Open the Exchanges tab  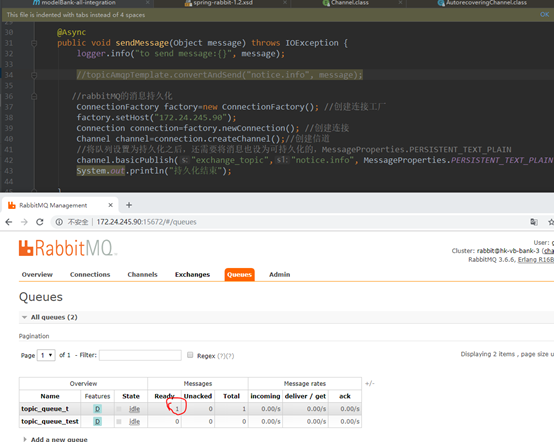[x=192, y=275]
